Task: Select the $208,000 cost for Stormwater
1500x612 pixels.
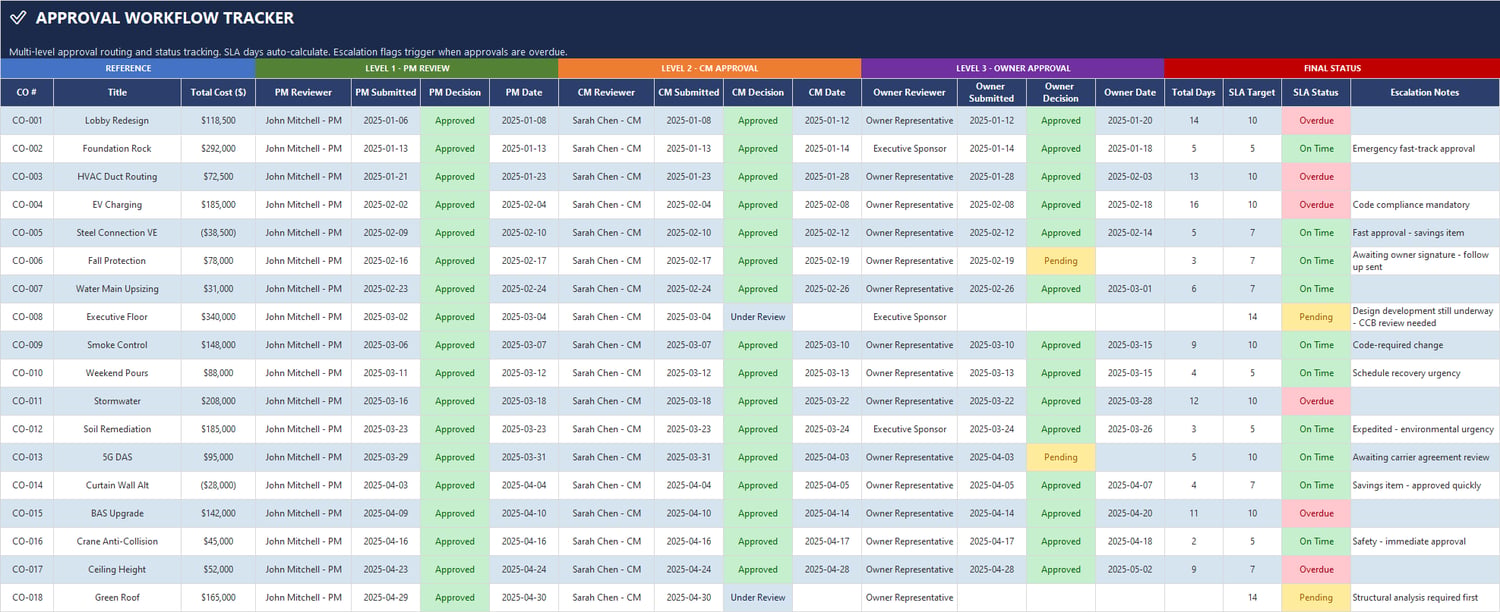Action: [x=219, y=400]
